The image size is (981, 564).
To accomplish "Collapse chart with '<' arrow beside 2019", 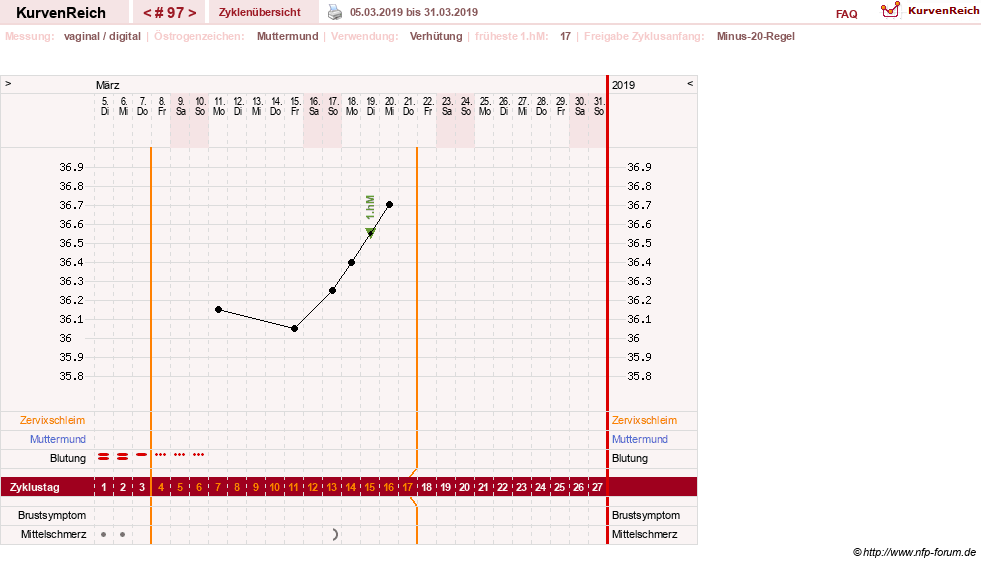I will pyautogui.click(x=690, y=83).
